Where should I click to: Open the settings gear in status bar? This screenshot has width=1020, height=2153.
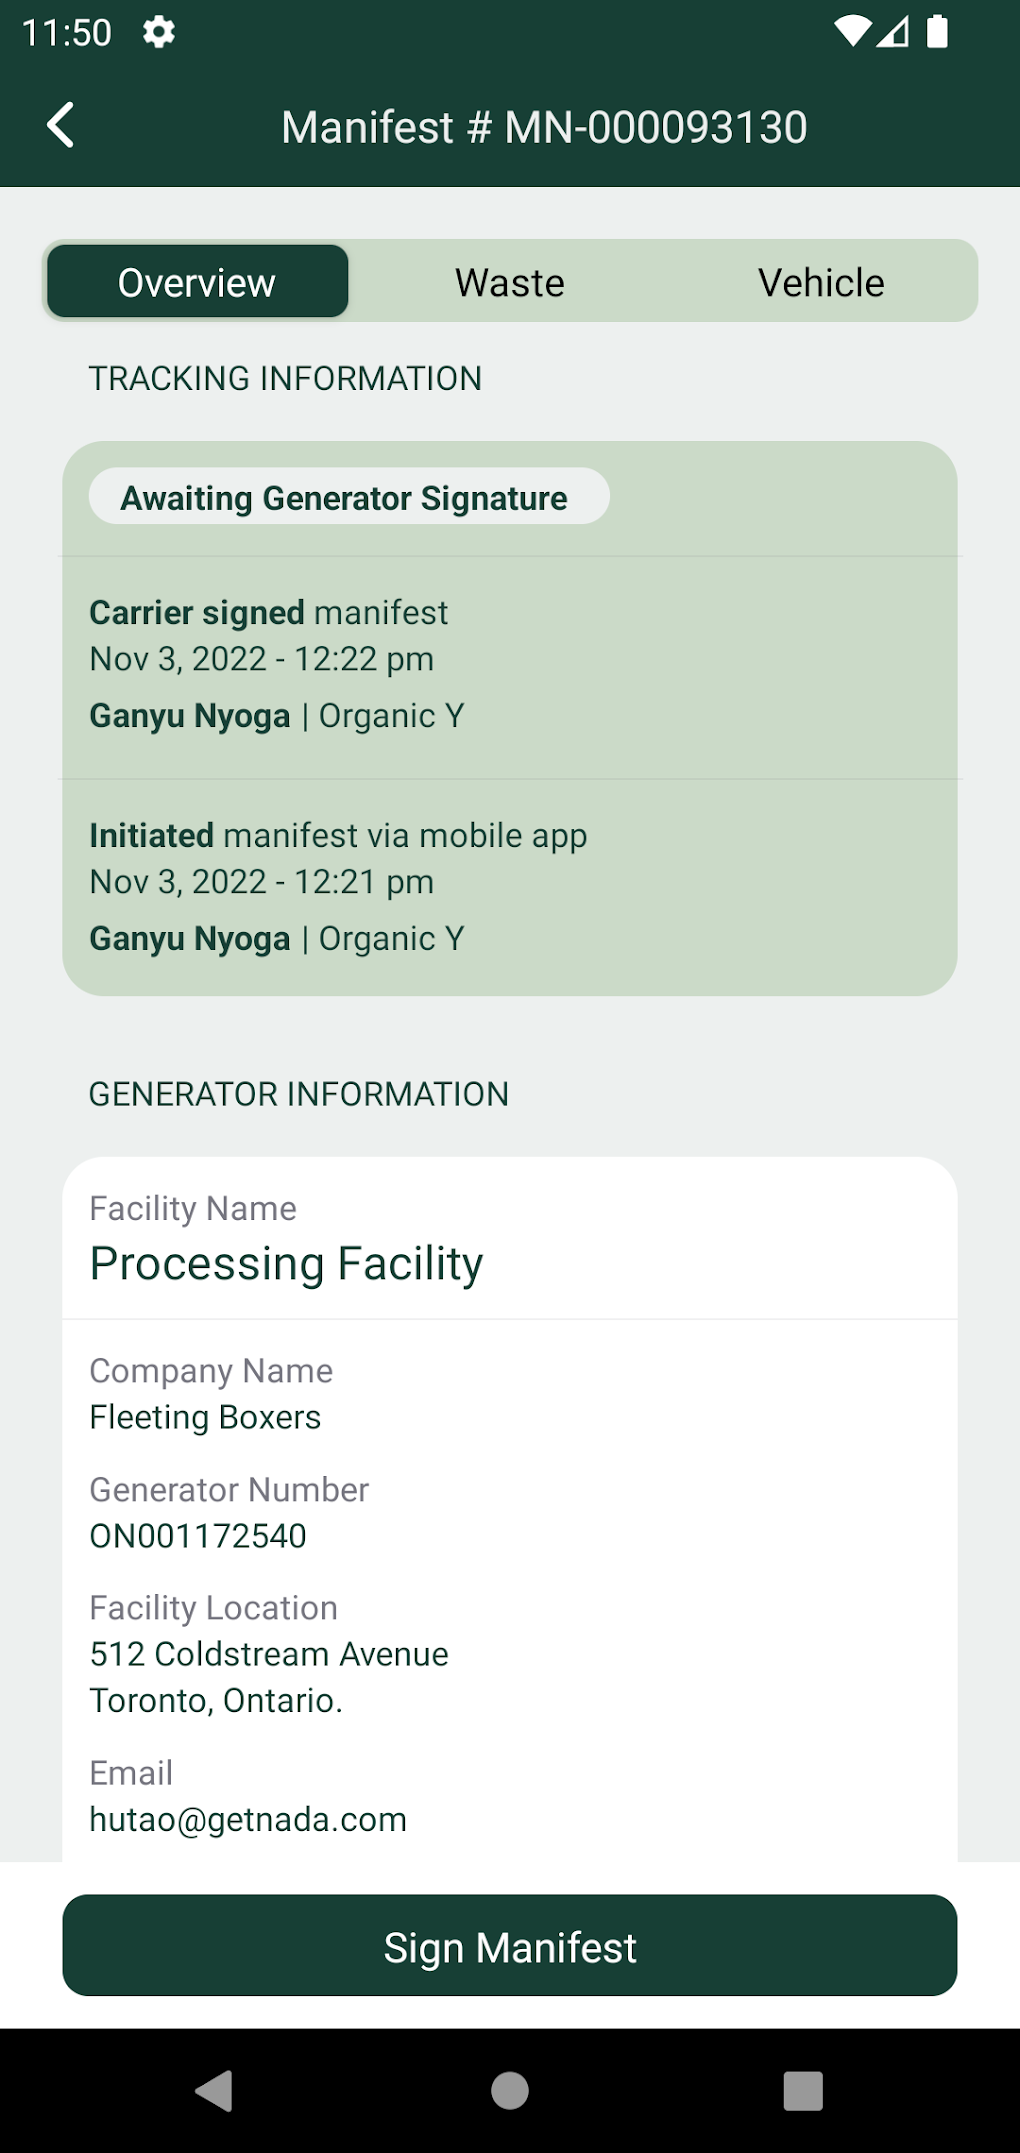pos(158,33)
